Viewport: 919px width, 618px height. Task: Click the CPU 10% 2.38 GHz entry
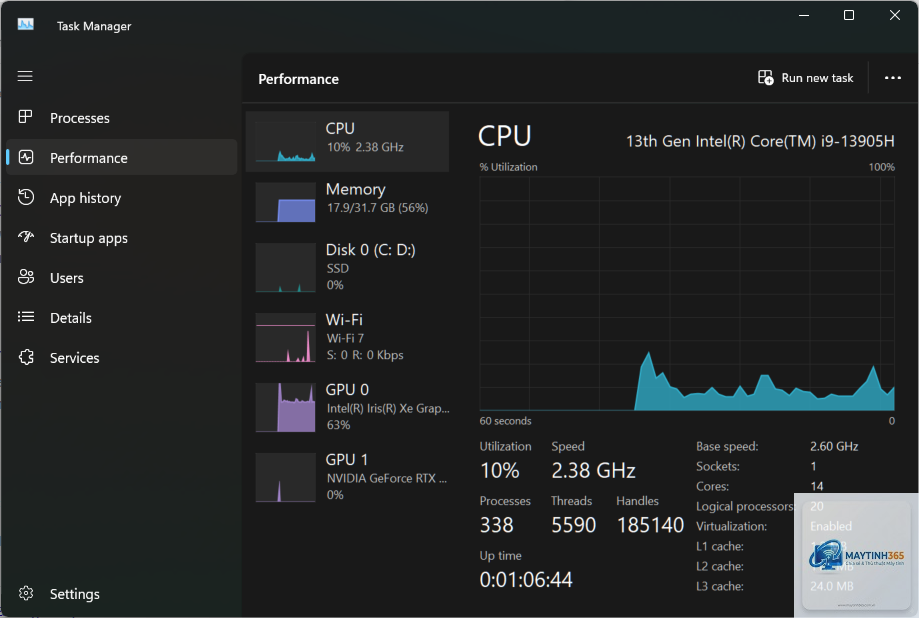coord(348,141)
